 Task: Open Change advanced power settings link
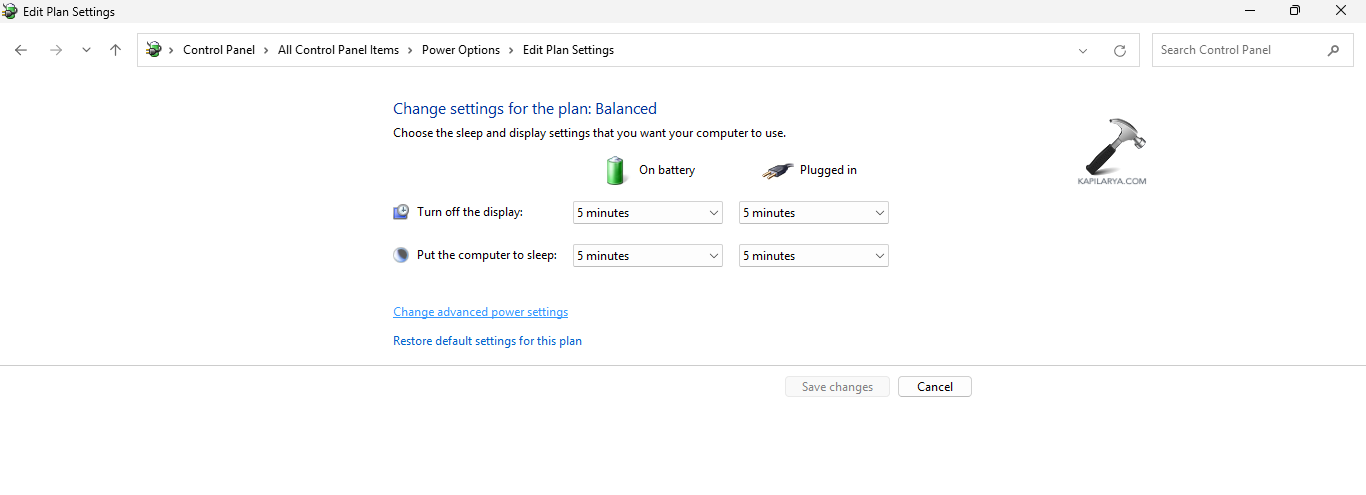point(480,312)
